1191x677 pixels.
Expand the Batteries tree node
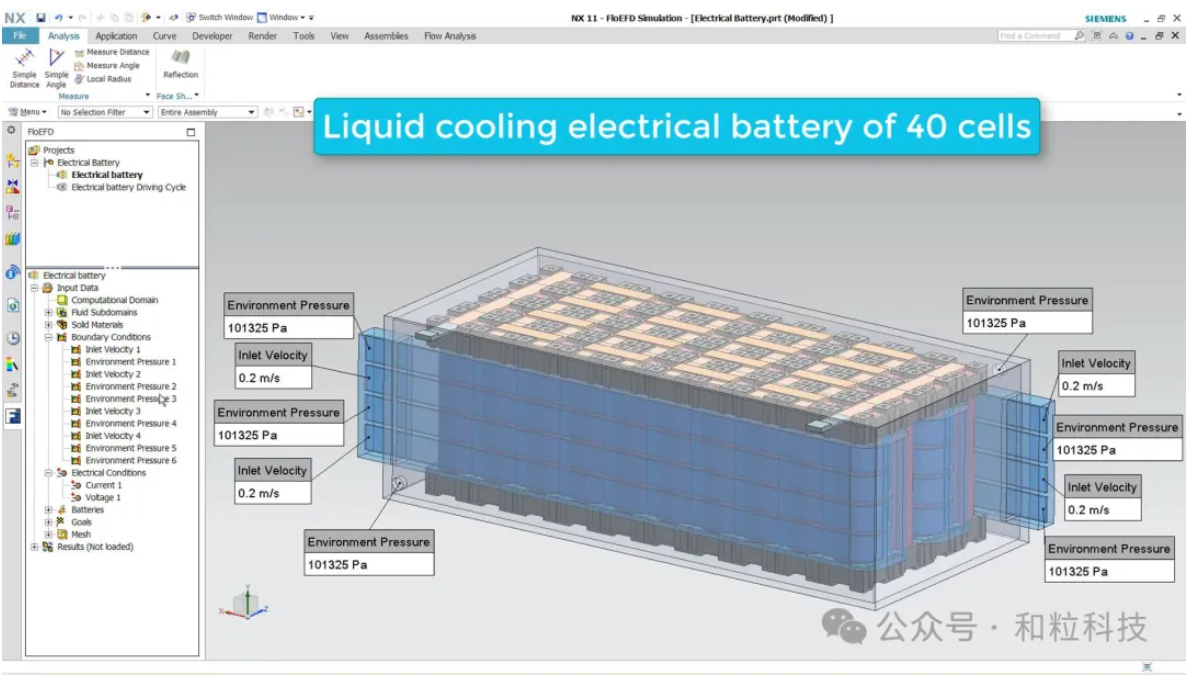coord(48,510)
